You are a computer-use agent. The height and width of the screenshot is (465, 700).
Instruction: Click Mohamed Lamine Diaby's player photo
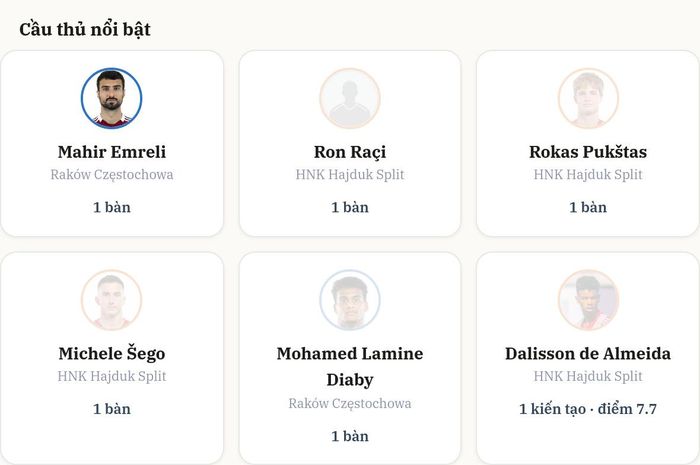[x=350, y=300]
